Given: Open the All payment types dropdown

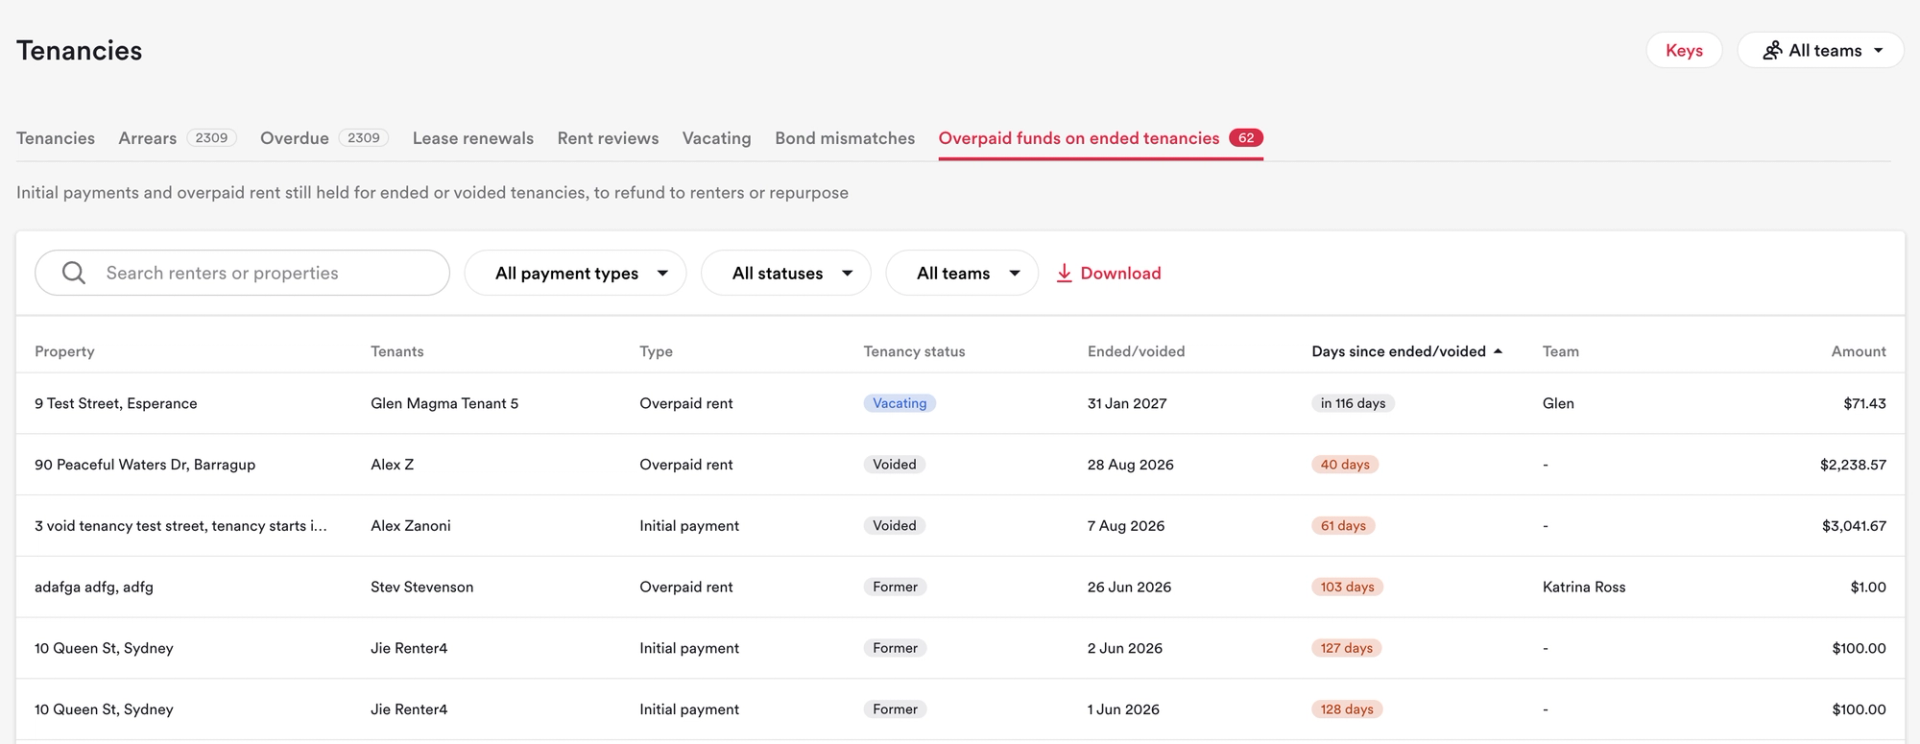Looking at the screenshot, I should (x=575, y=273).
